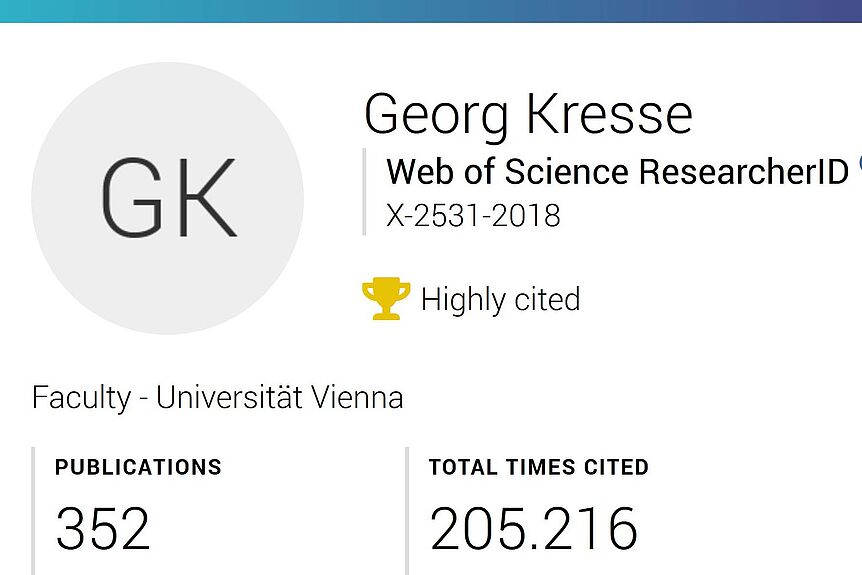Image resolution: width=862 pixels, height=575 pixels.
Task: Click the word Vienna in the affiliation
Action: click(357, 397)
